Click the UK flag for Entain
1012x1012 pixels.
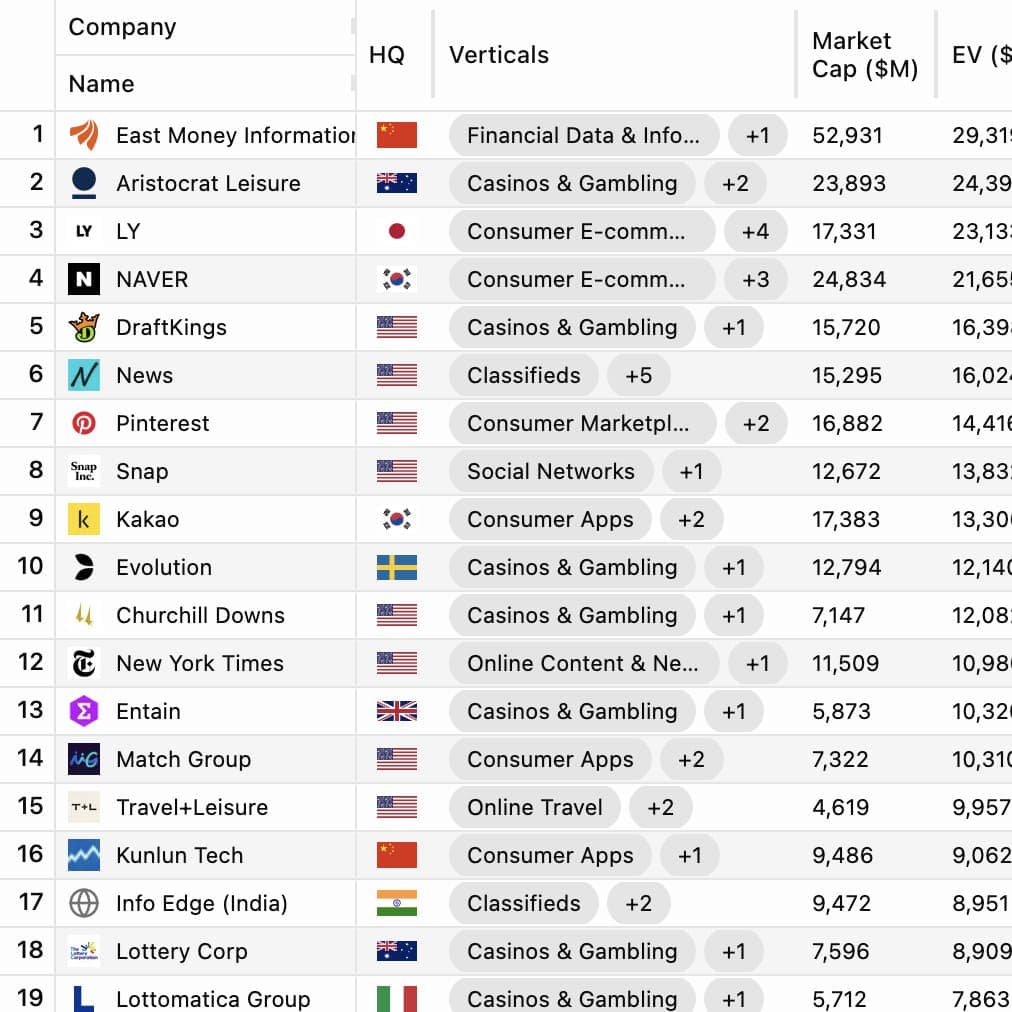(397, 711)
